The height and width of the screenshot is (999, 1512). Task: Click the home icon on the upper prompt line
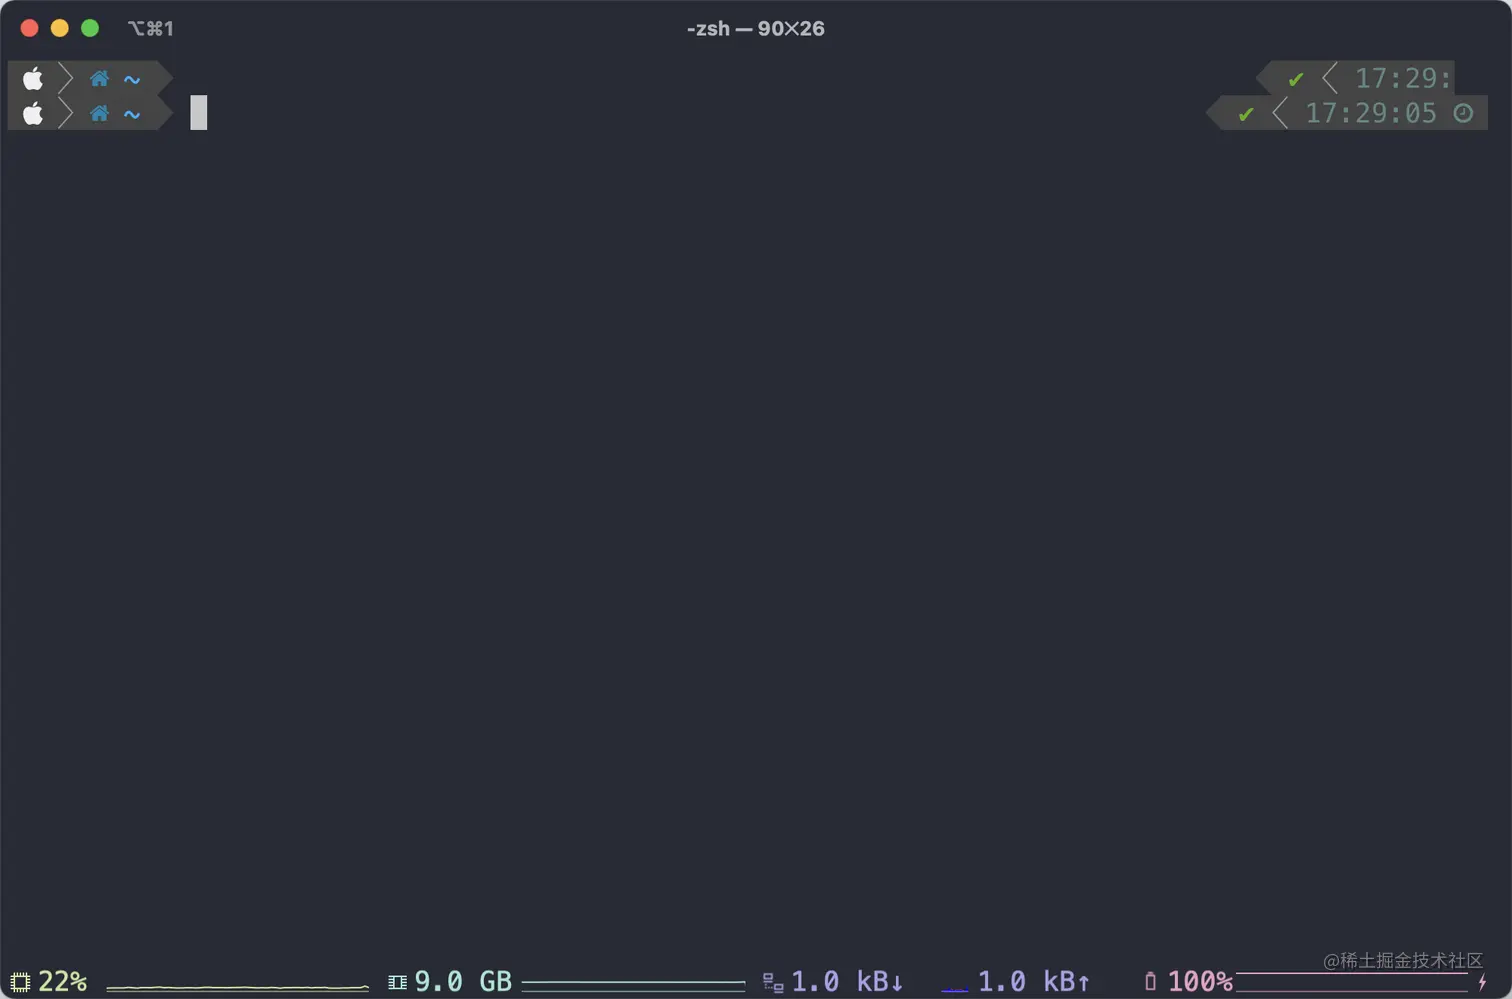coord(99,78)
